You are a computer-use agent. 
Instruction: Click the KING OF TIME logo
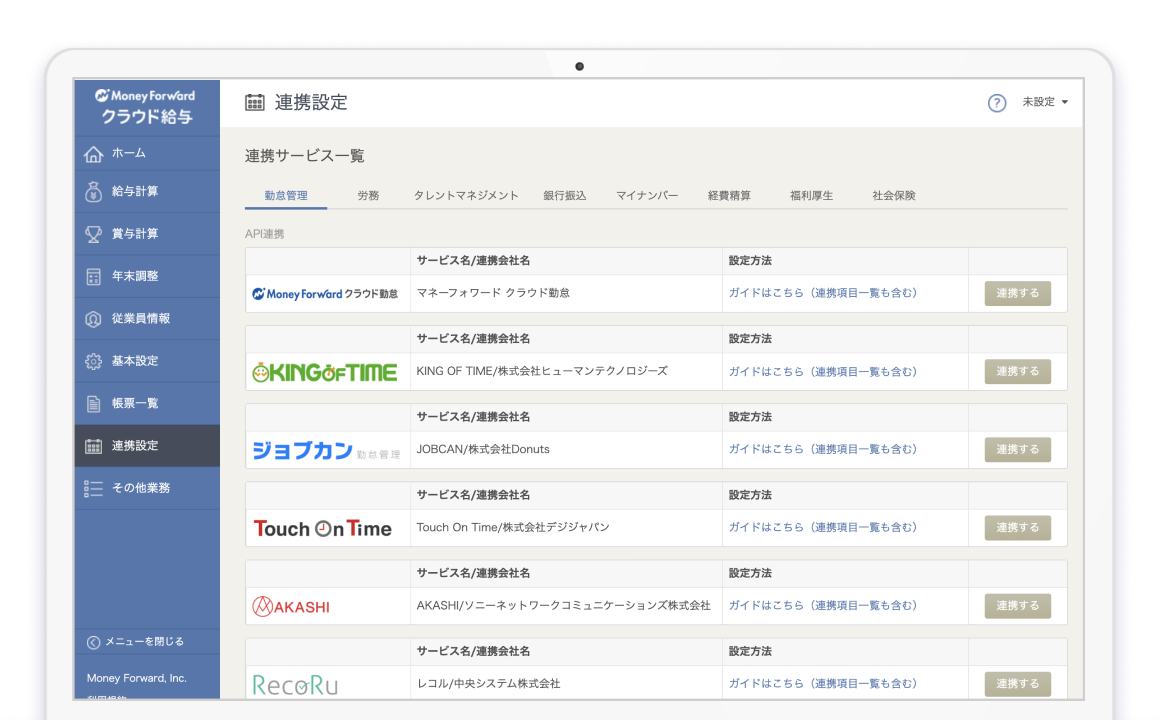(x=325, y=372)
